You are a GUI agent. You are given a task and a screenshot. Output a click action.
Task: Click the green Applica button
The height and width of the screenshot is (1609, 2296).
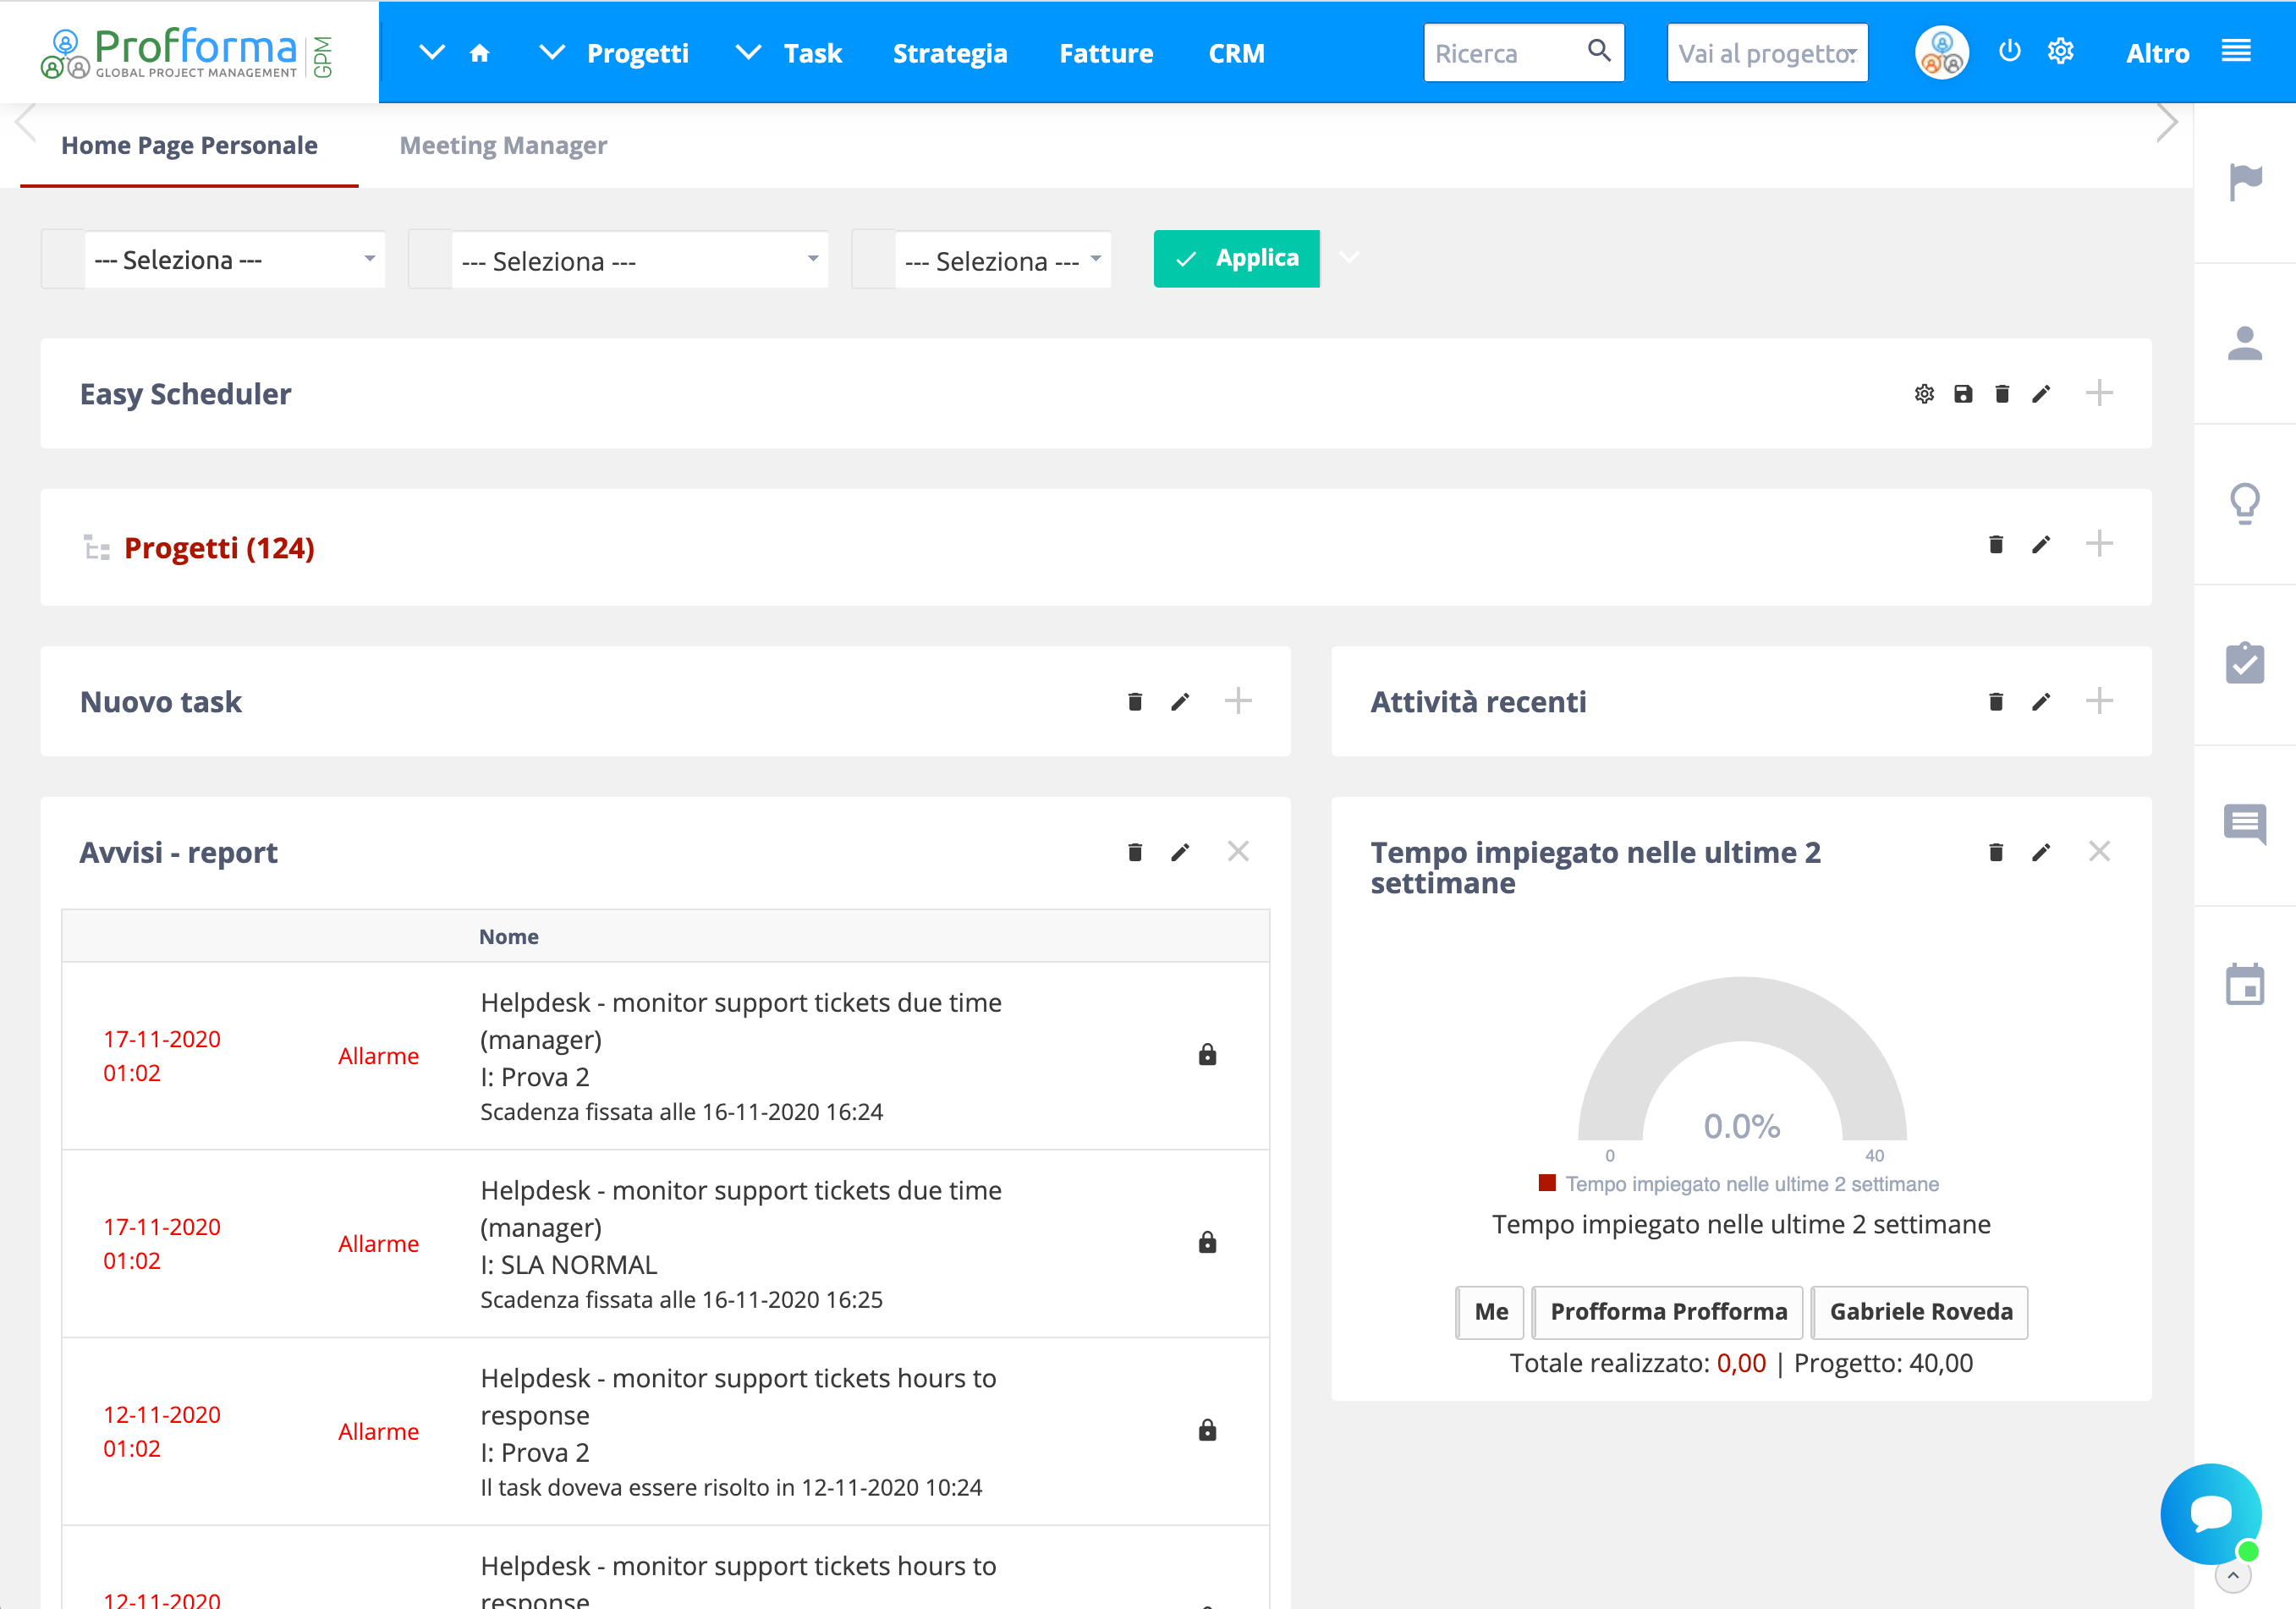(x=1236, y=259)
